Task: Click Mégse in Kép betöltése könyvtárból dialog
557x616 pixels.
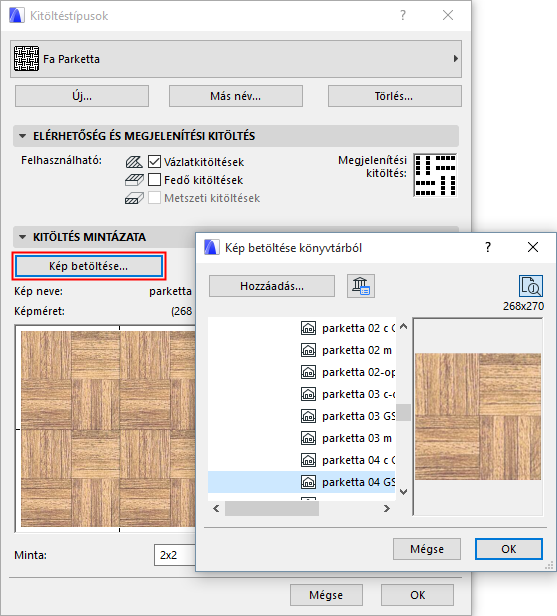Action: pos(427,549)
